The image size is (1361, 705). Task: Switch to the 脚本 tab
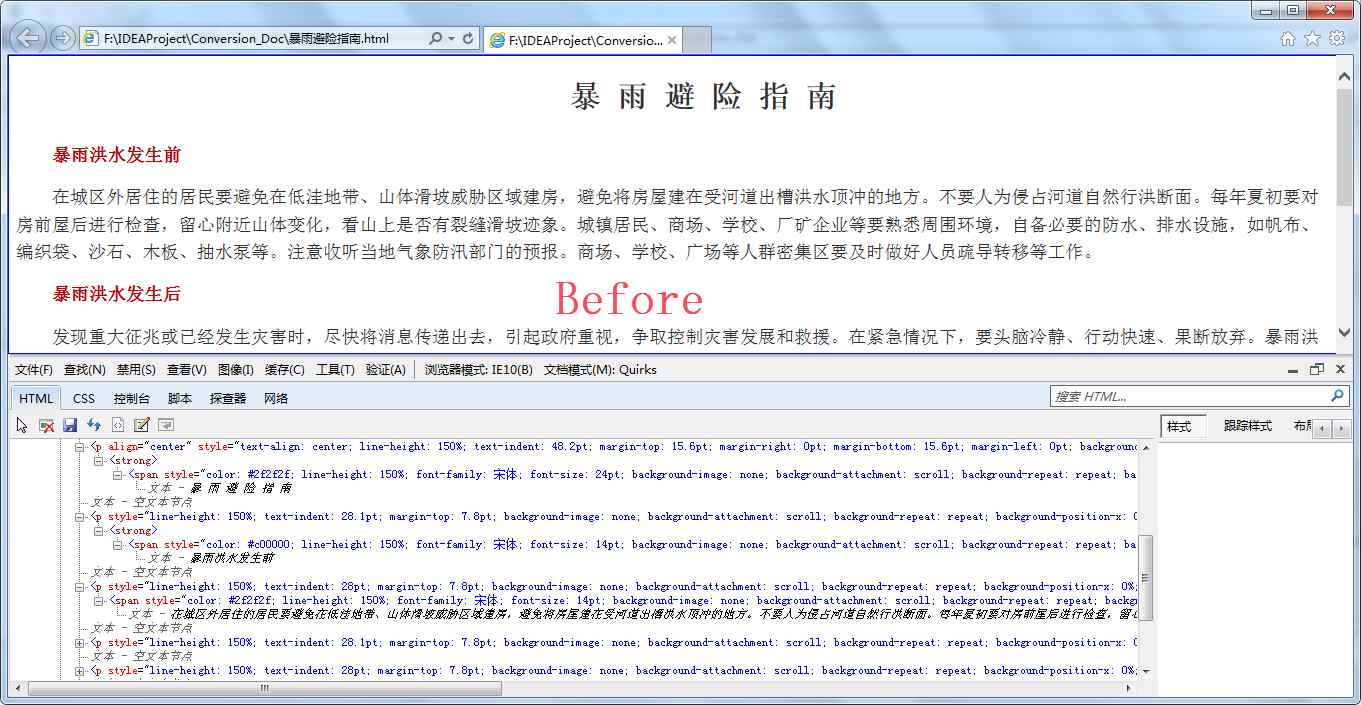pyautogui.click(x=180, y=398)
